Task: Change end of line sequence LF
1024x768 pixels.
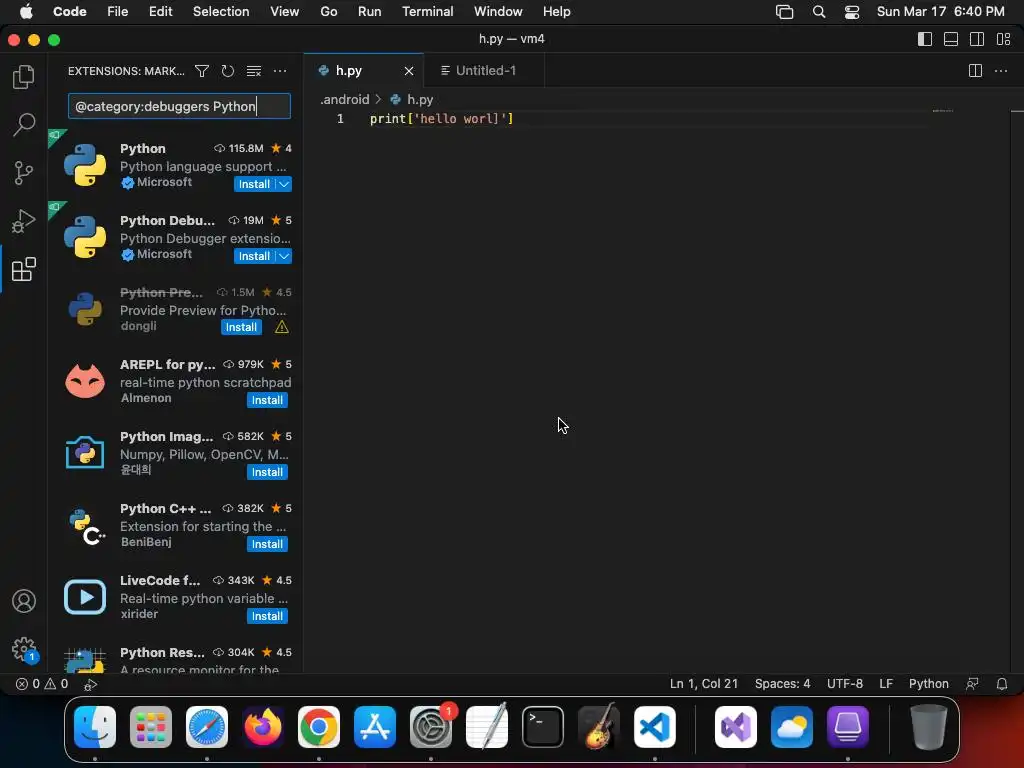Action: click(886, 684)
